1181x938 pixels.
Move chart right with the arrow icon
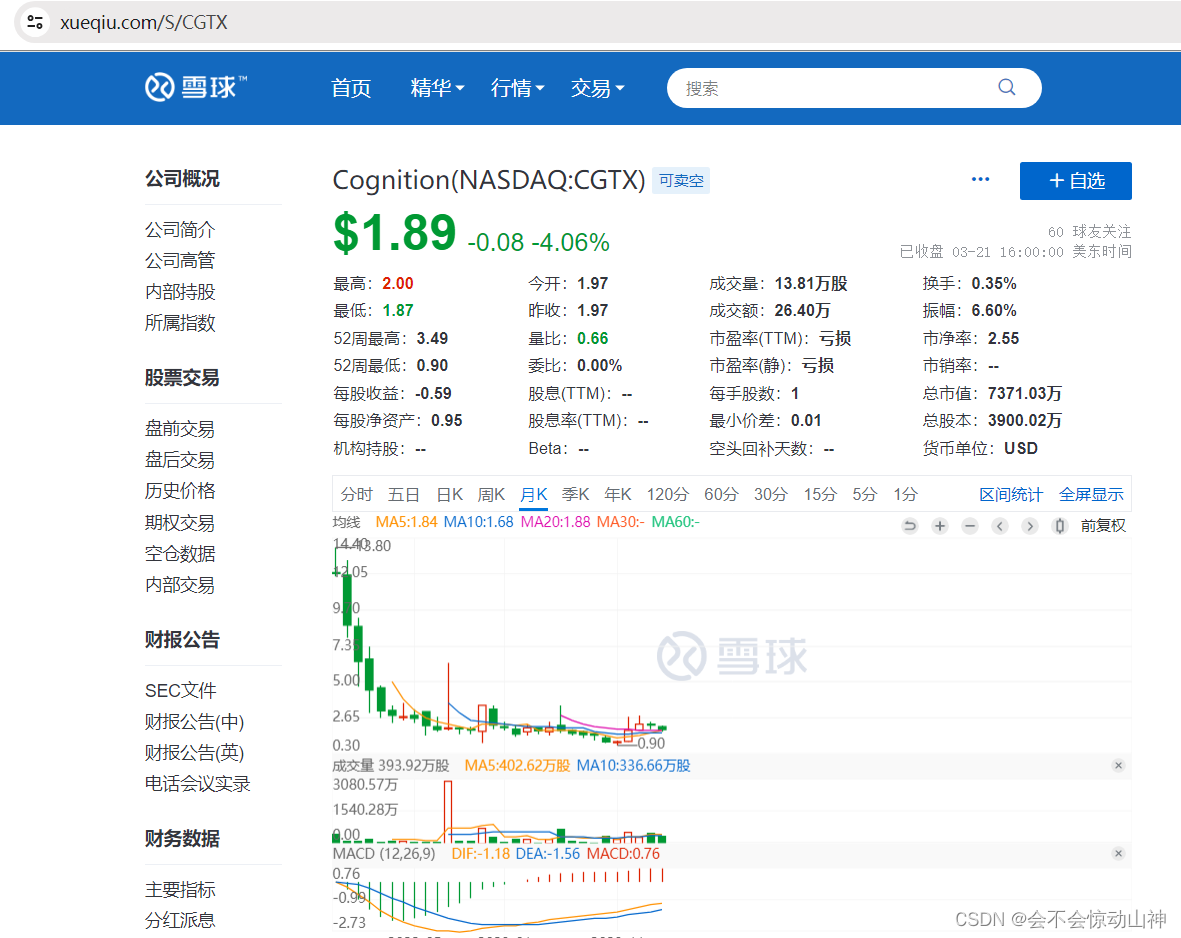pos(1030,526)
